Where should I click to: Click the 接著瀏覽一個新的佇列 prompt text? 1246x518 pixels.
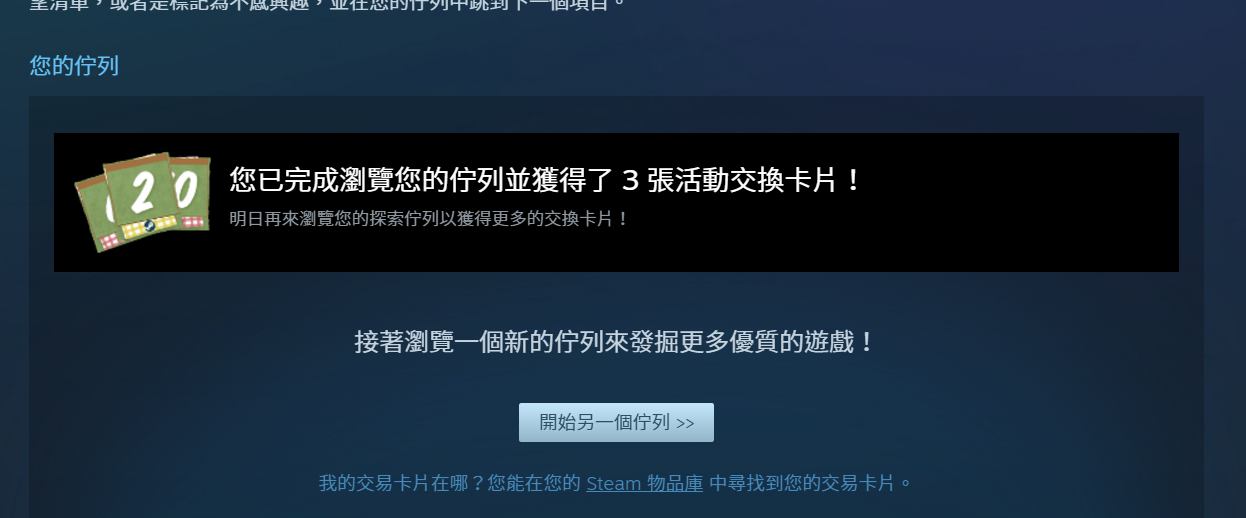[x=615, y=342]
